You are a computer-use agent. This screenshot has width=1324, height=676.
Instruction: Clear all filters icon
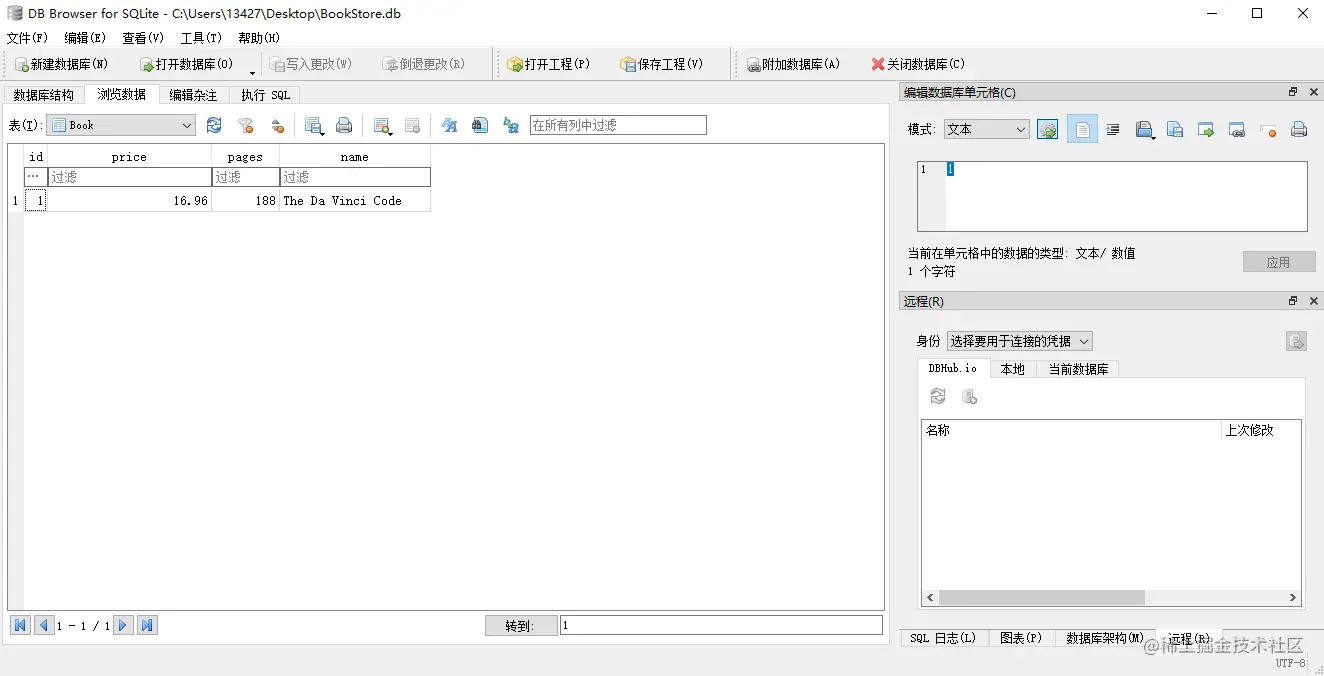coord(245,125)
